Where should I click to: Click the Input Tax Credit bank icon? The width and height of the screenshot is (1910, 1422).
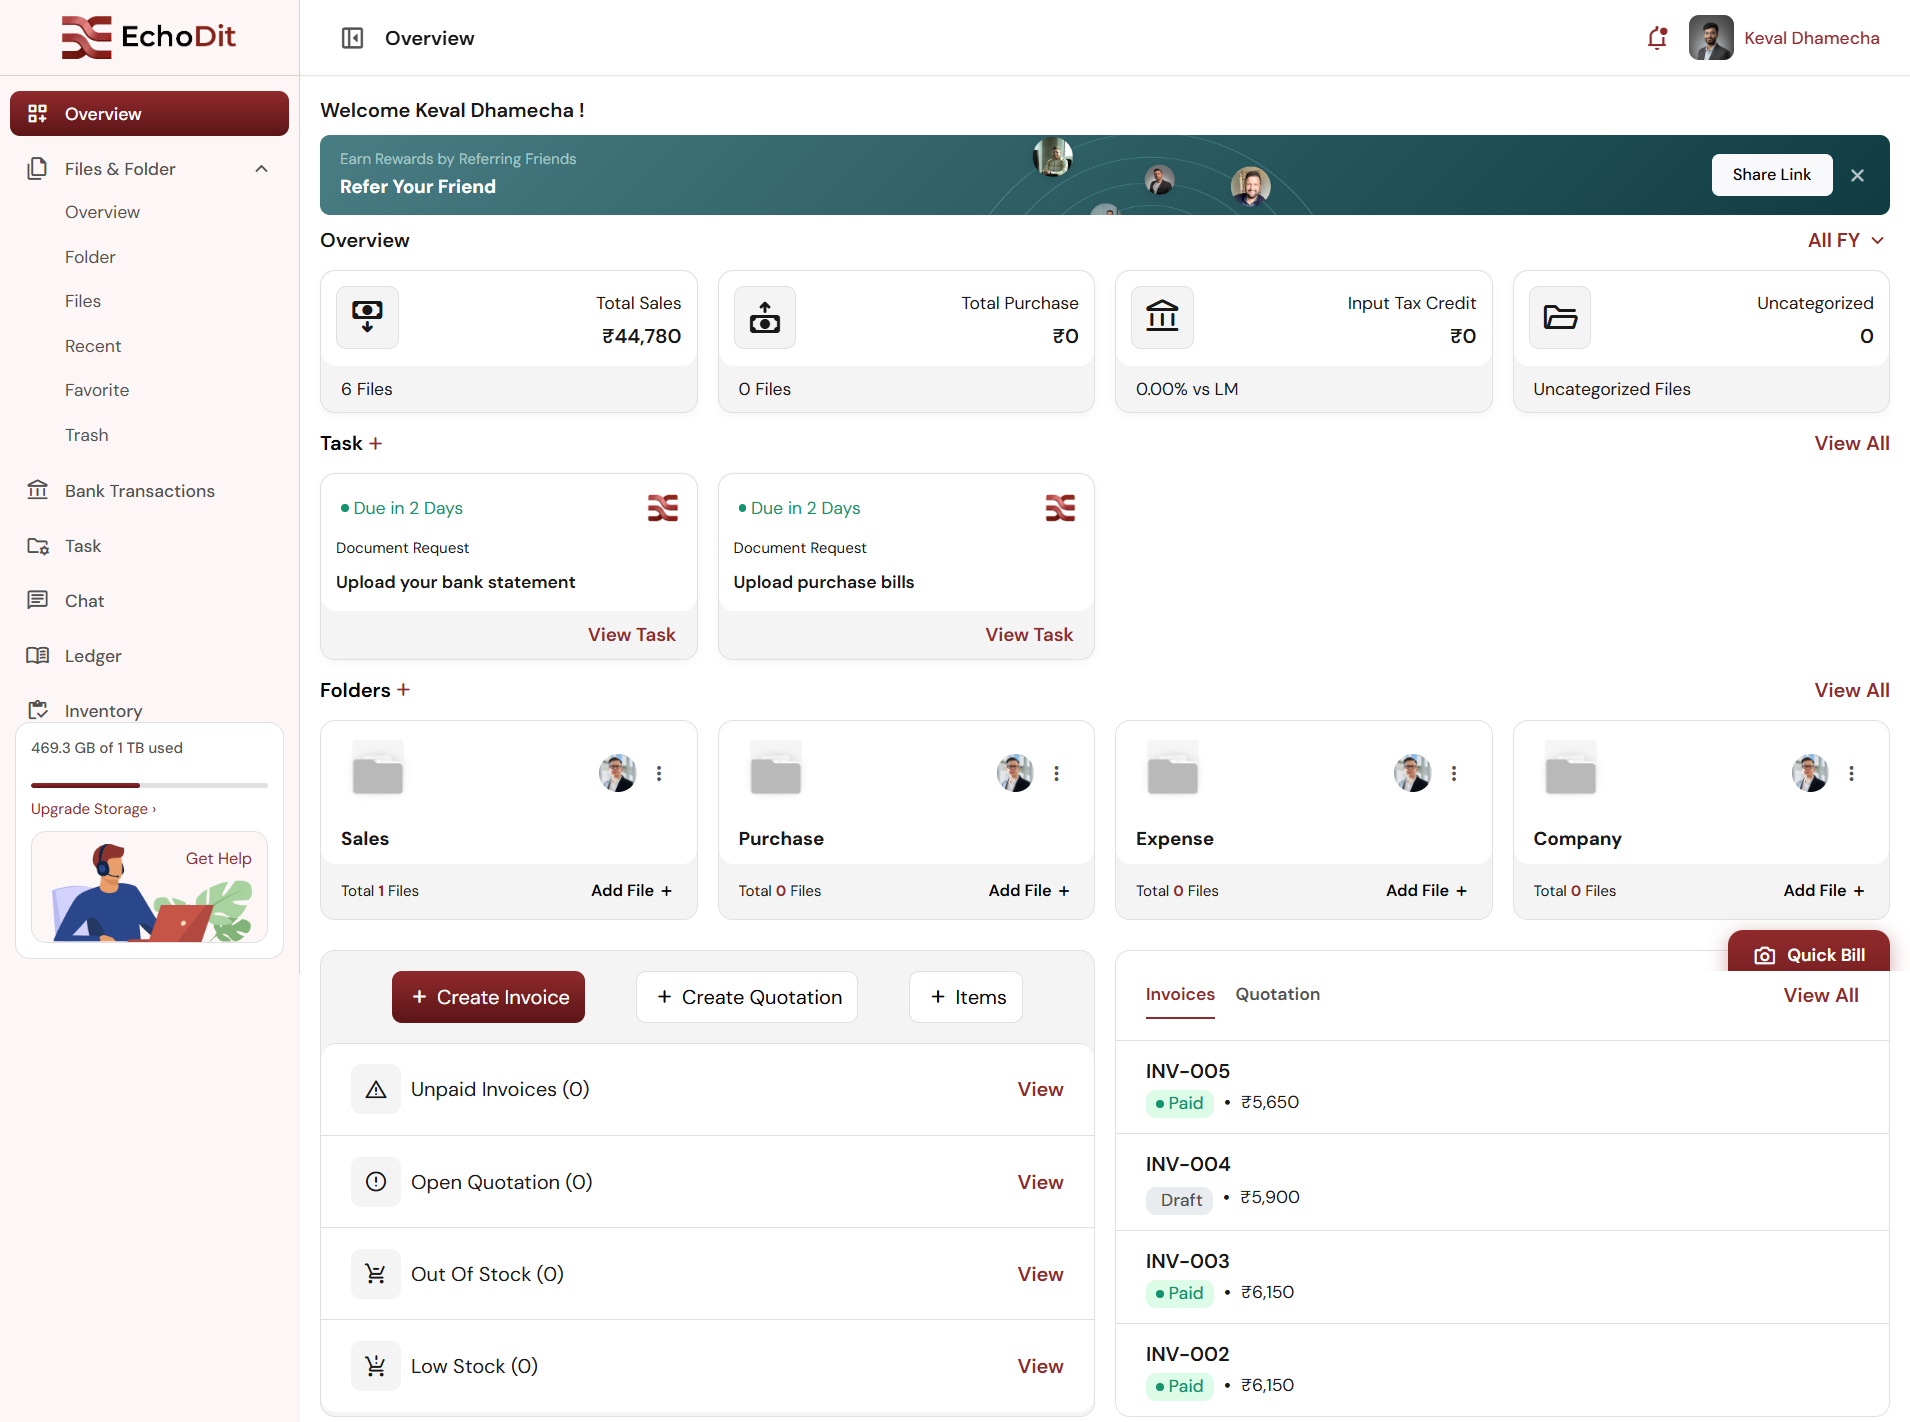point(1162,317)
